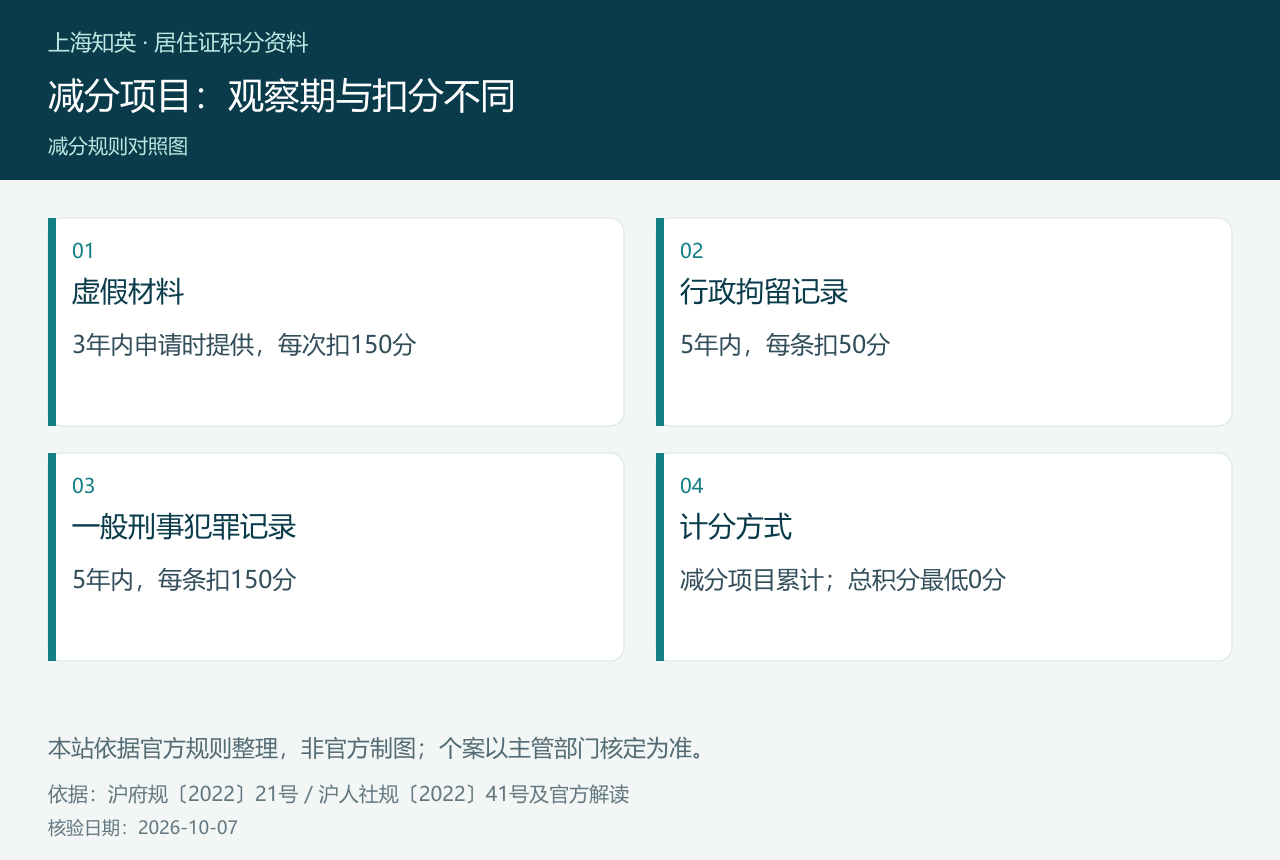Select the '计分方式' card heading
Image resolution: width=1280 pixels, height=860 pixels.
(736, 527)
